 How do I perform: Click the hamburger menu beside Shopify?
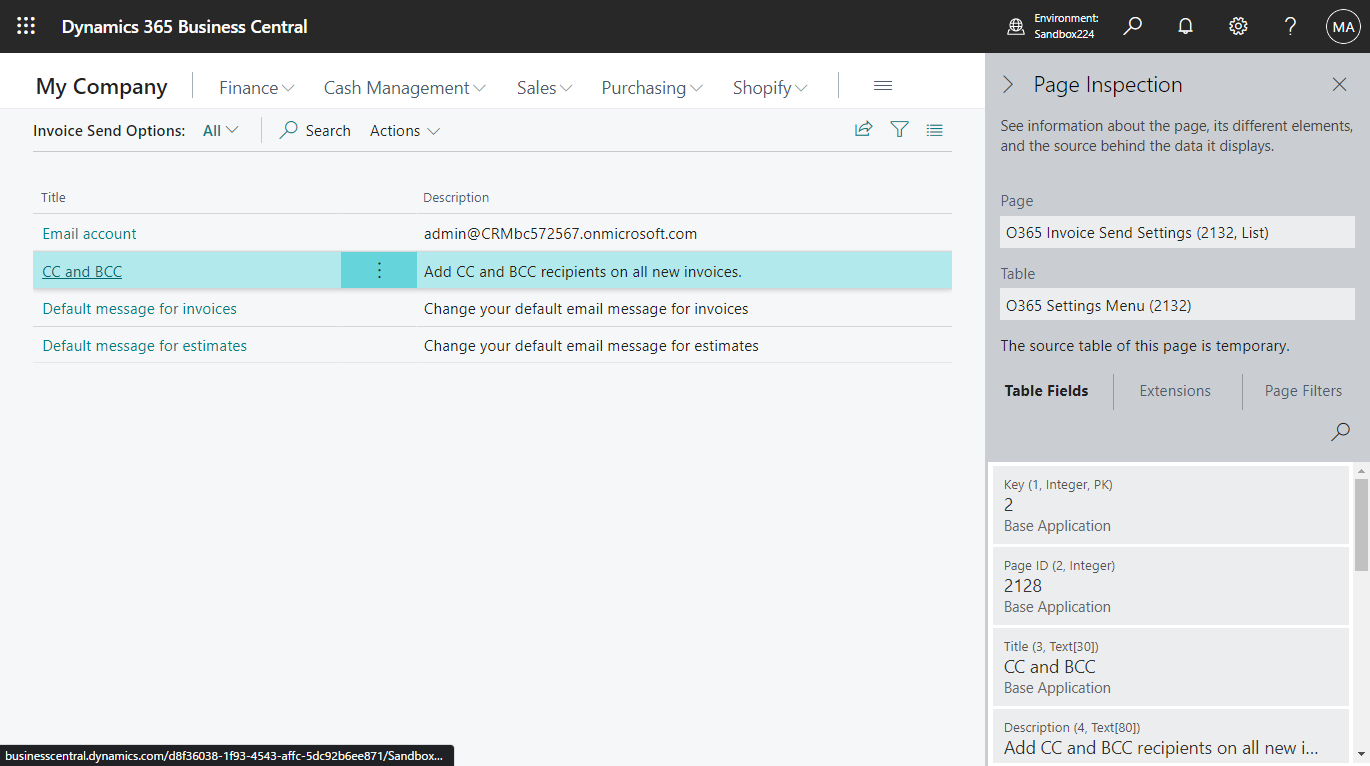882,86
